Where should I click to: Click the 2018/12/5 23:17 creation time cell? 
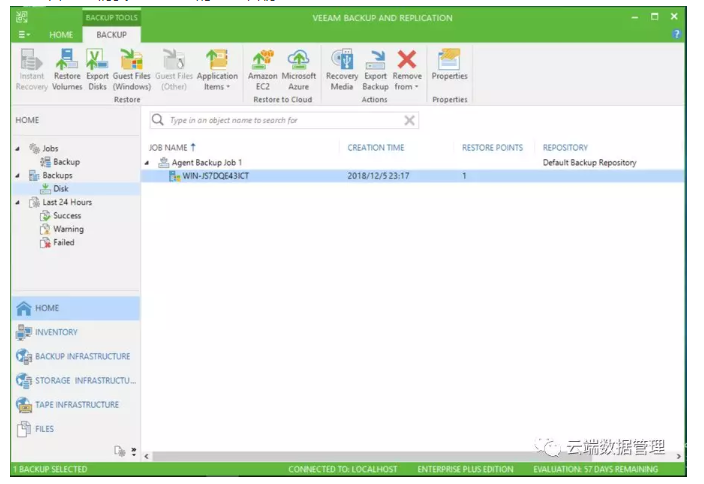tap(378, 176)
